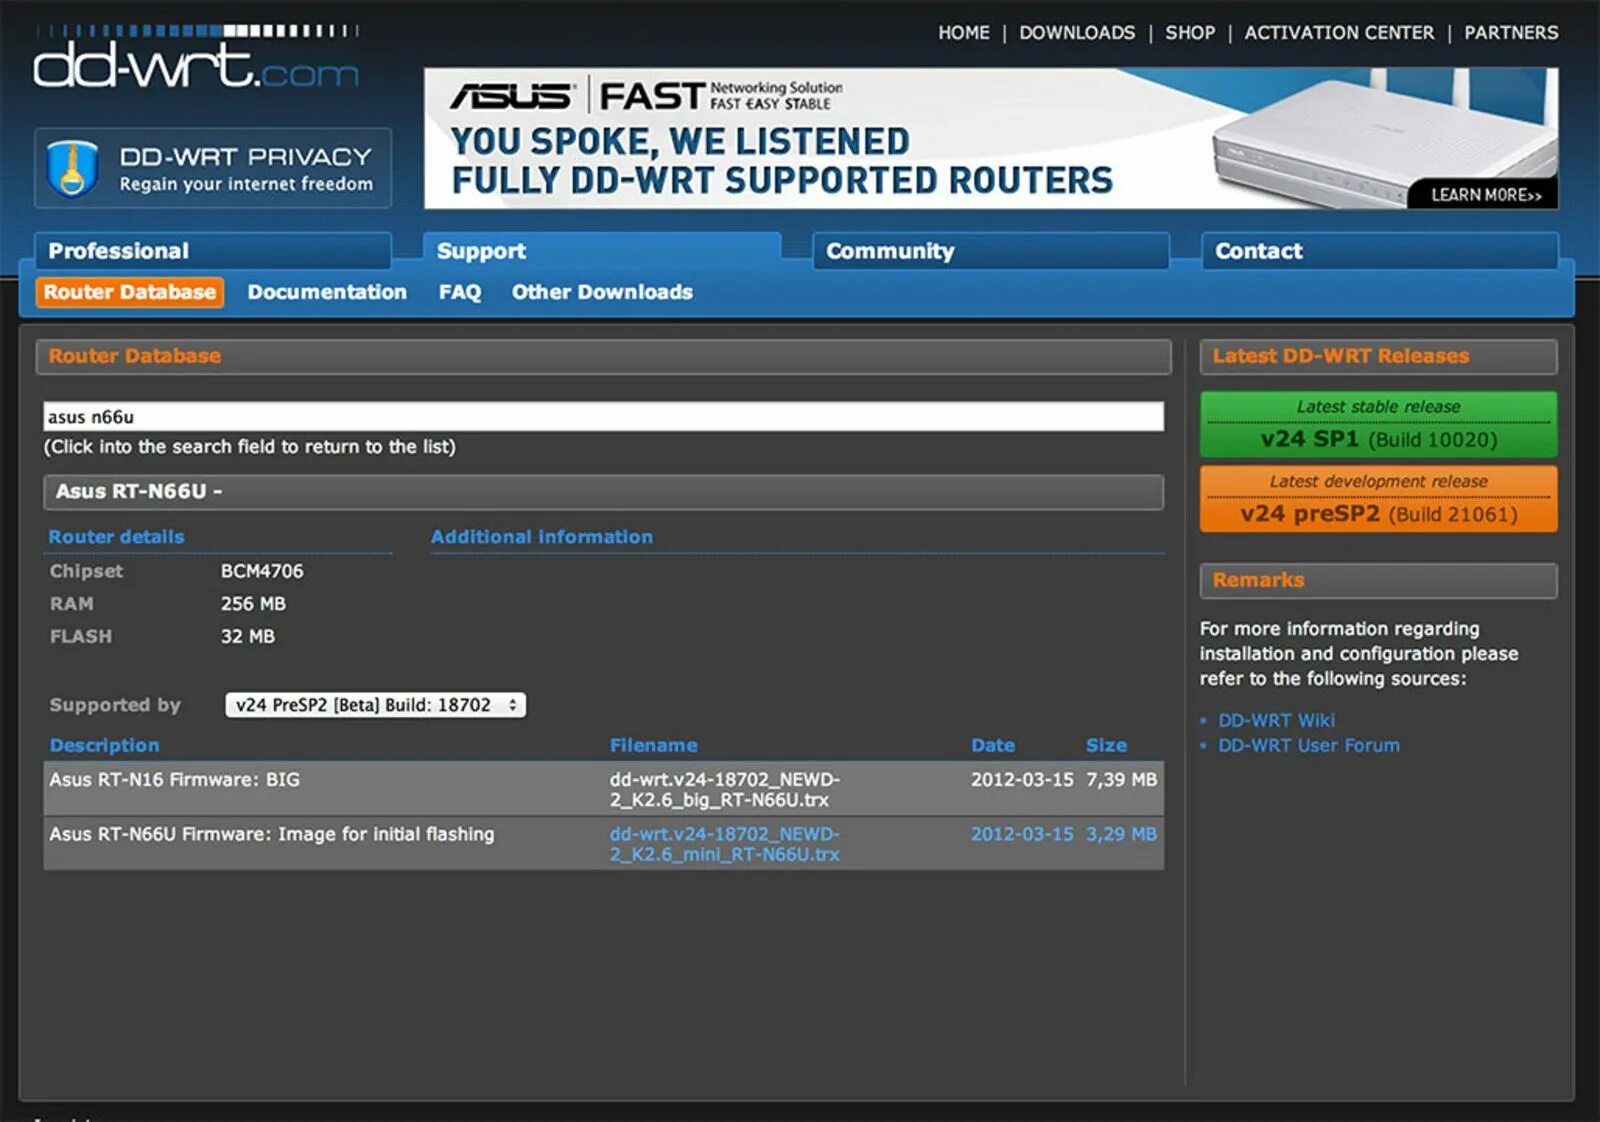The width and height of the screenshot is (1600, 1122).
Task: Open the DD-WRT Wiki link
Action: (1276, 720)
